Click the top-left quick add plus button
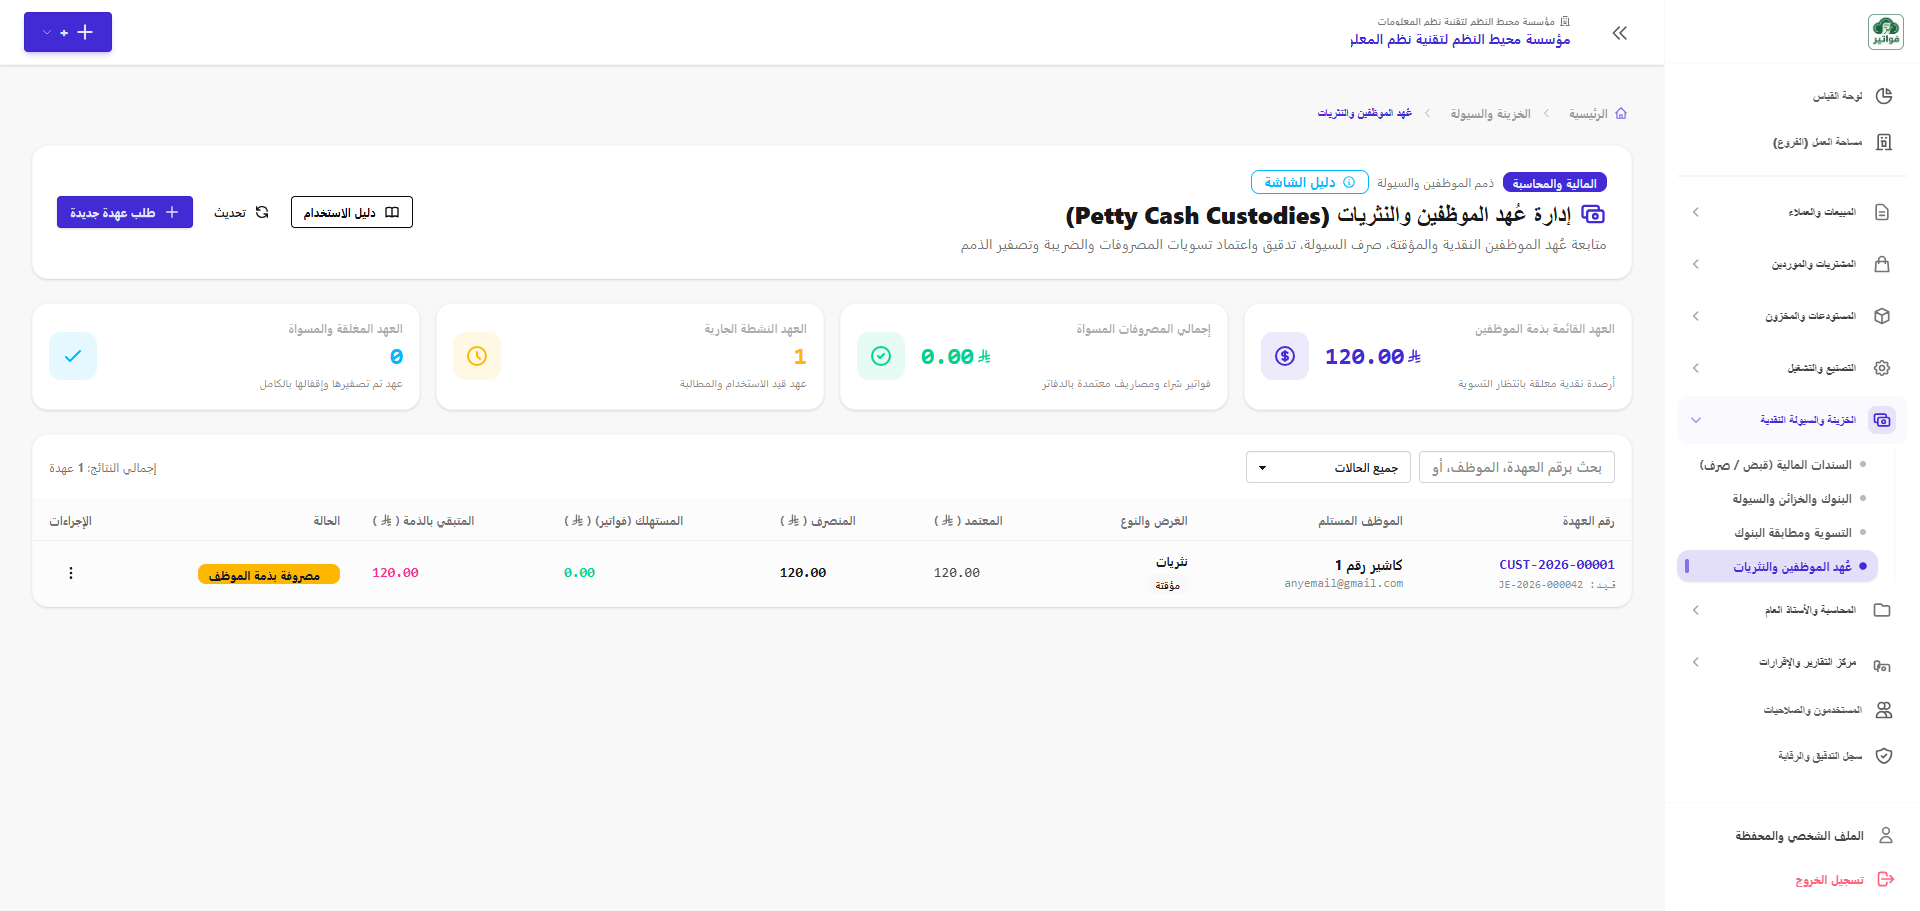The height and width of the screenshot is (911, 1920). click(68, 32)
